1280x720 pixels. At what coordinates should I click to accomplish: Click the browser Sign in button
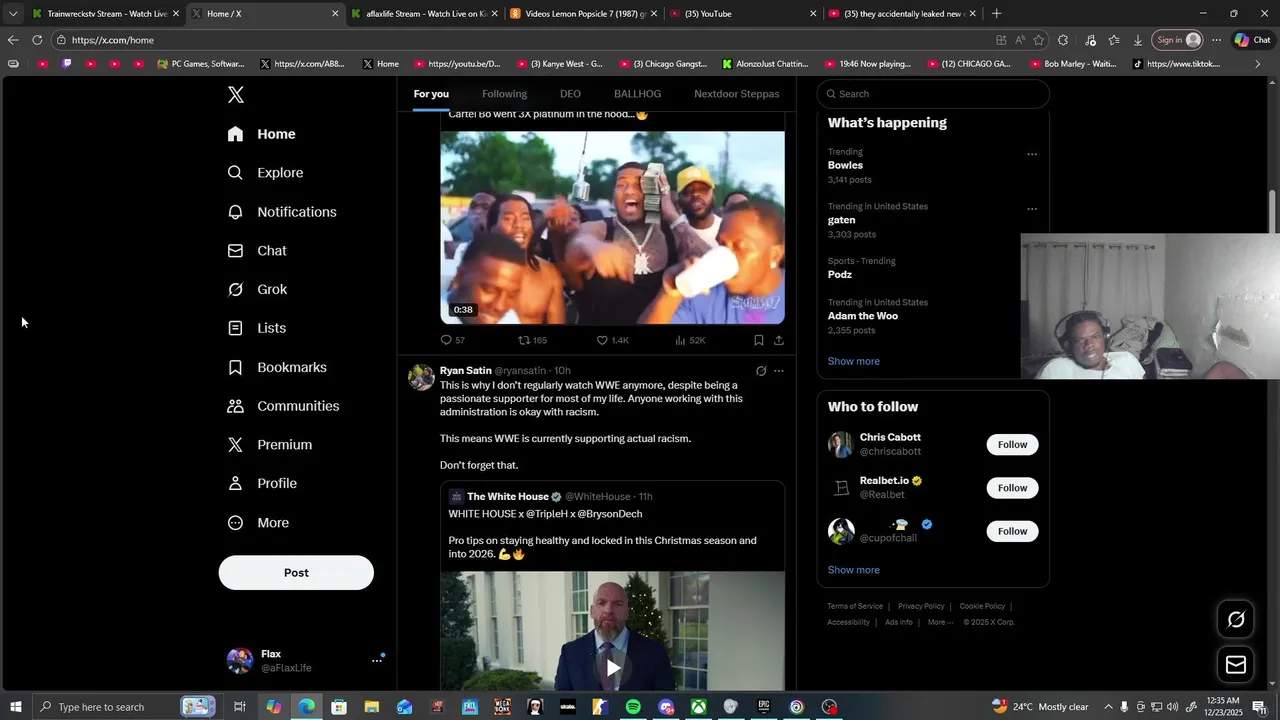[1177, 40]
